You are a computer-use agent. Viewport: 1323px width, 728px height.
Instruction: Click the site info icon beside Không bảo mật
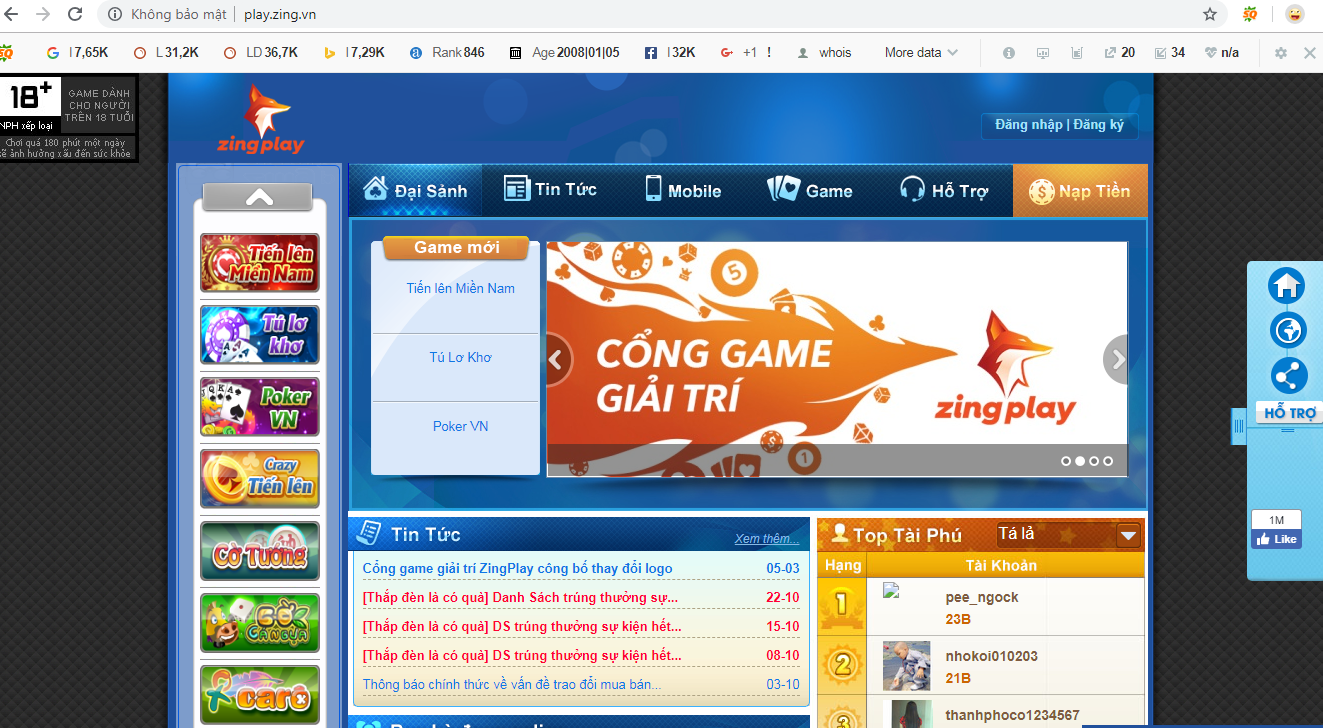pyautogui.click(x=114, y=14)
